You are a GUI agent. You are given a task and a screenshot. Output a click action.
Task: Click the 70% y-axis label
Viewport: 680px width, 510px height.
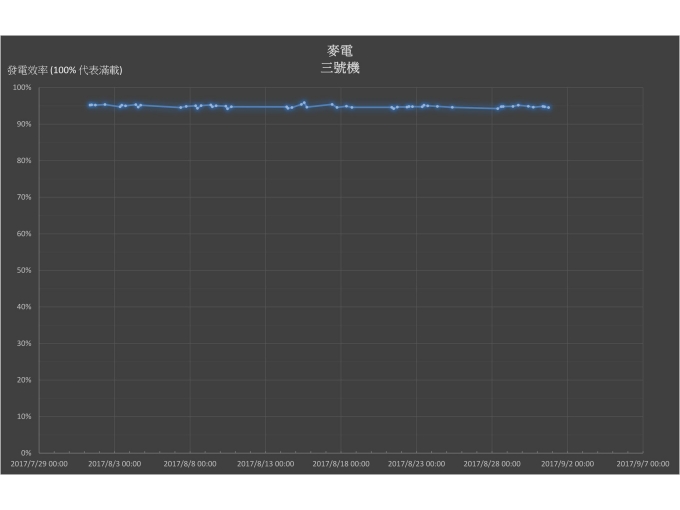point(24,197)
